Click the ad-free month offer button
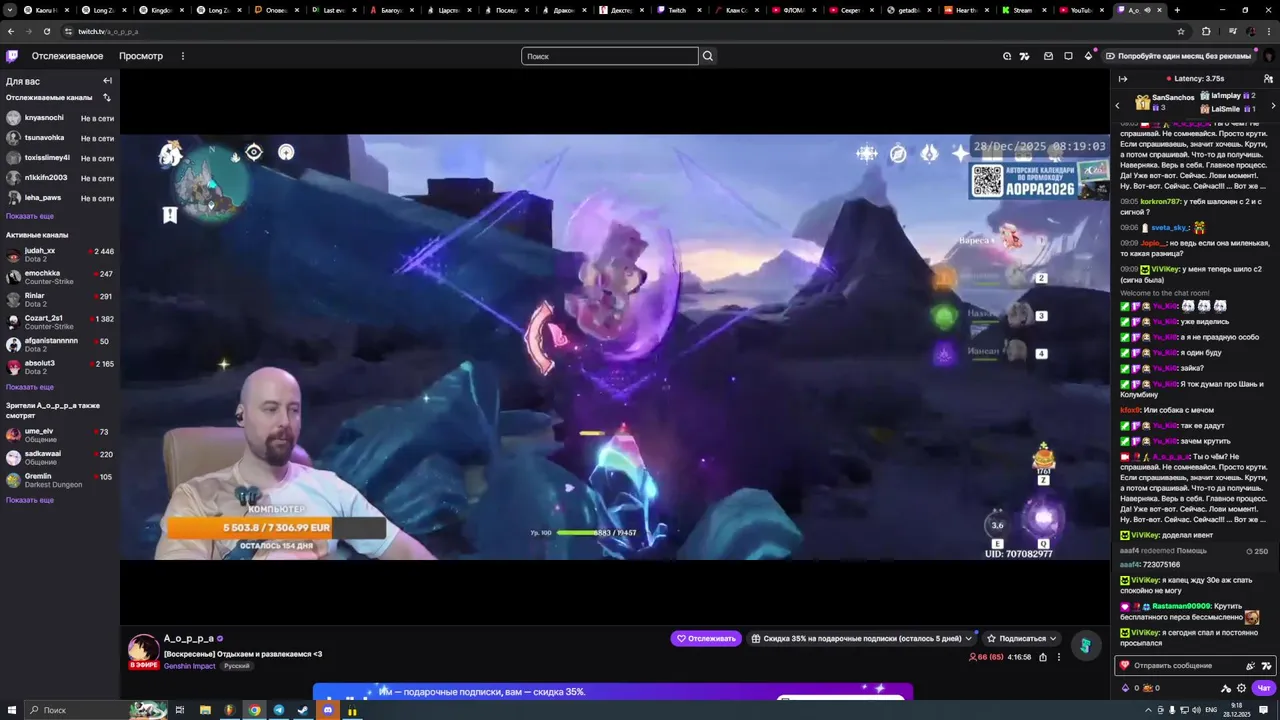 (1178, 56)
